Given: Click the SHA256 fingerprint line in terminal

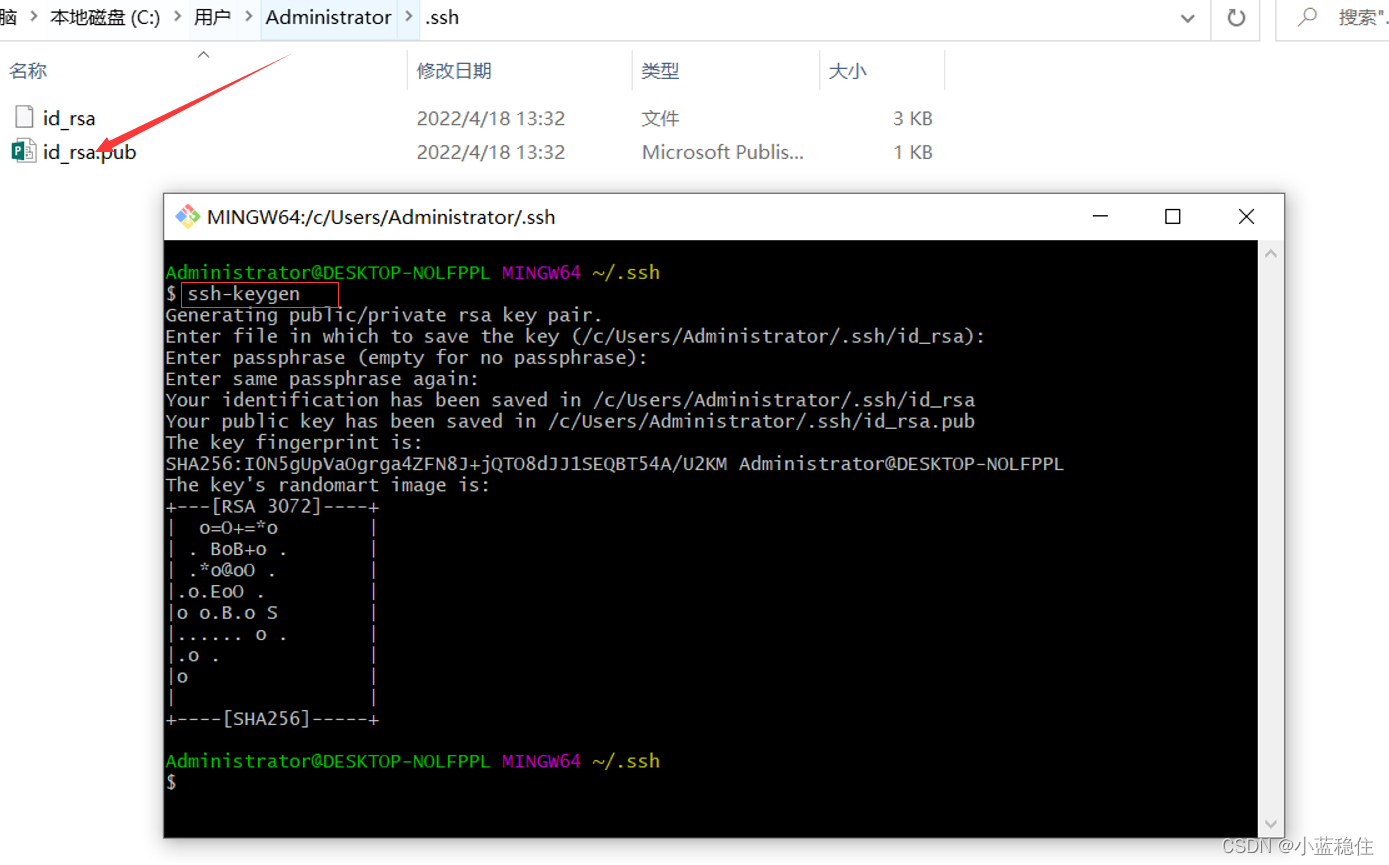Looking at the screenshot, I should [x=615, y=464].
